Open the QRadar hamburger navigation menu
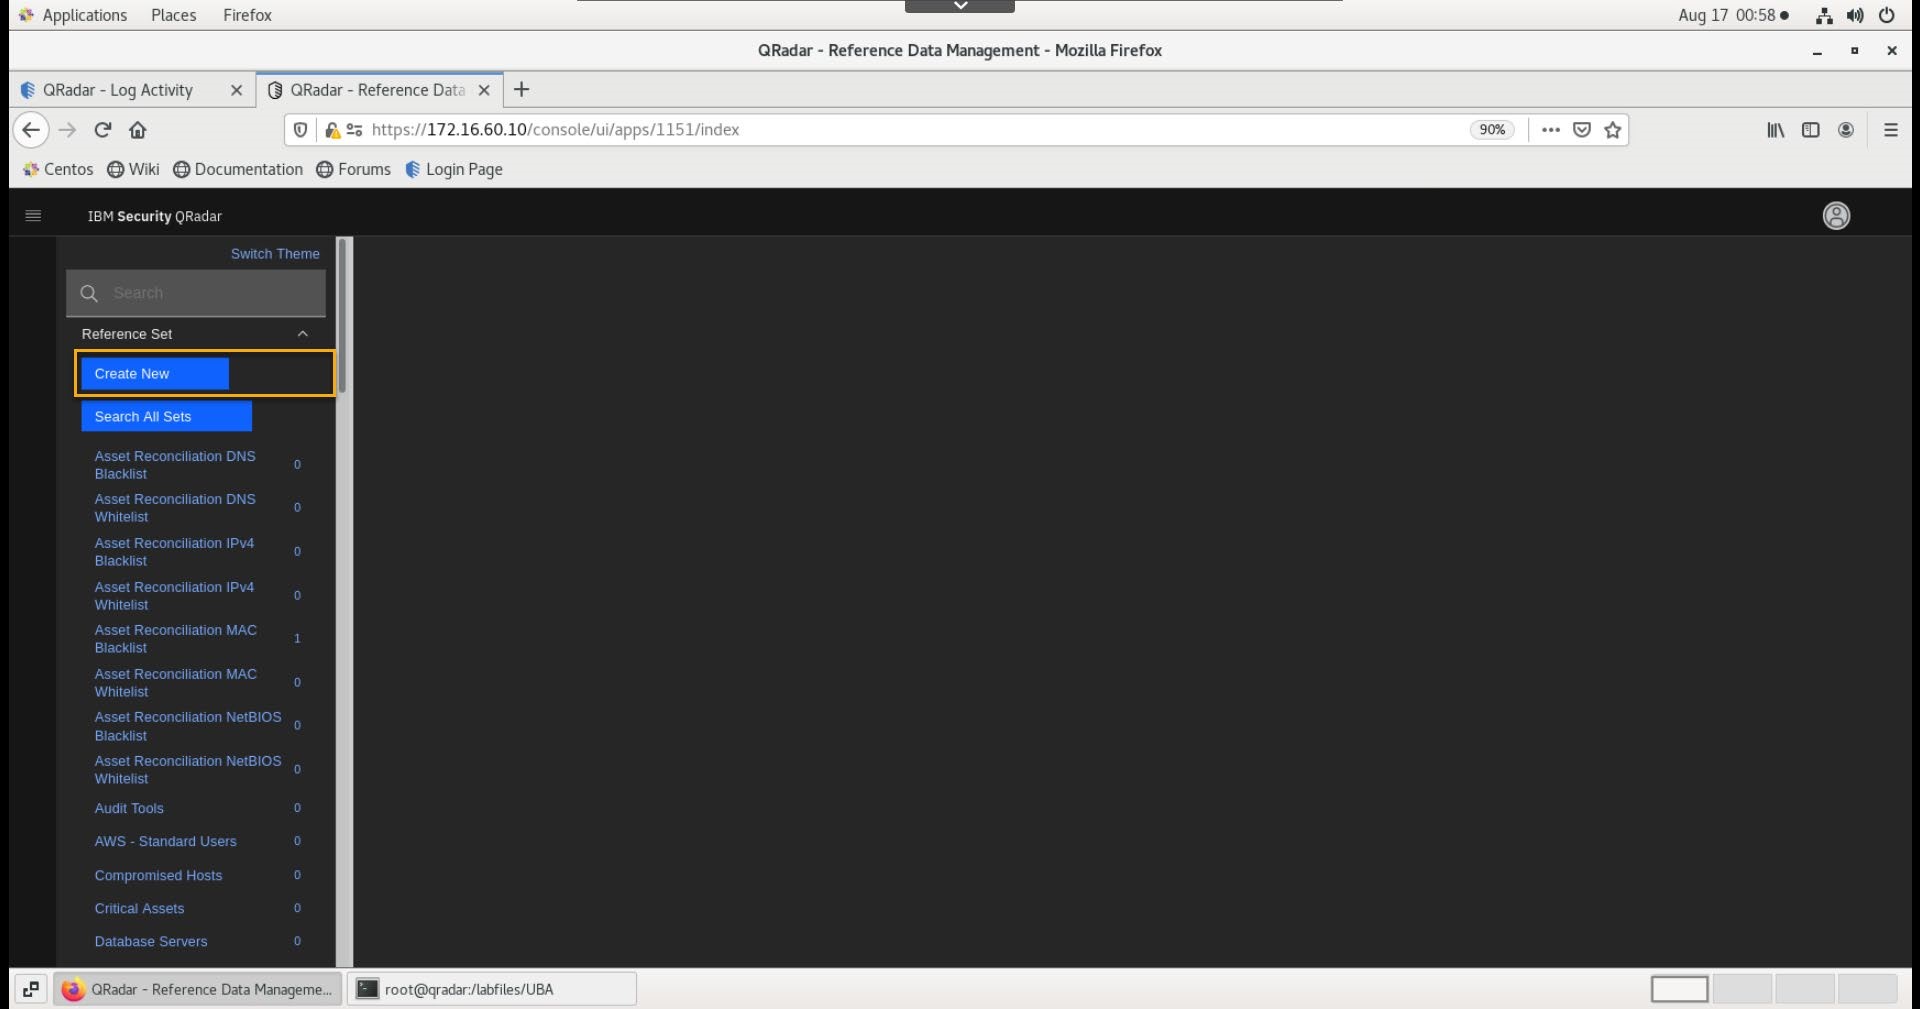The height and width of the screenshot is (1009, 1920). (x=33, y=216)
